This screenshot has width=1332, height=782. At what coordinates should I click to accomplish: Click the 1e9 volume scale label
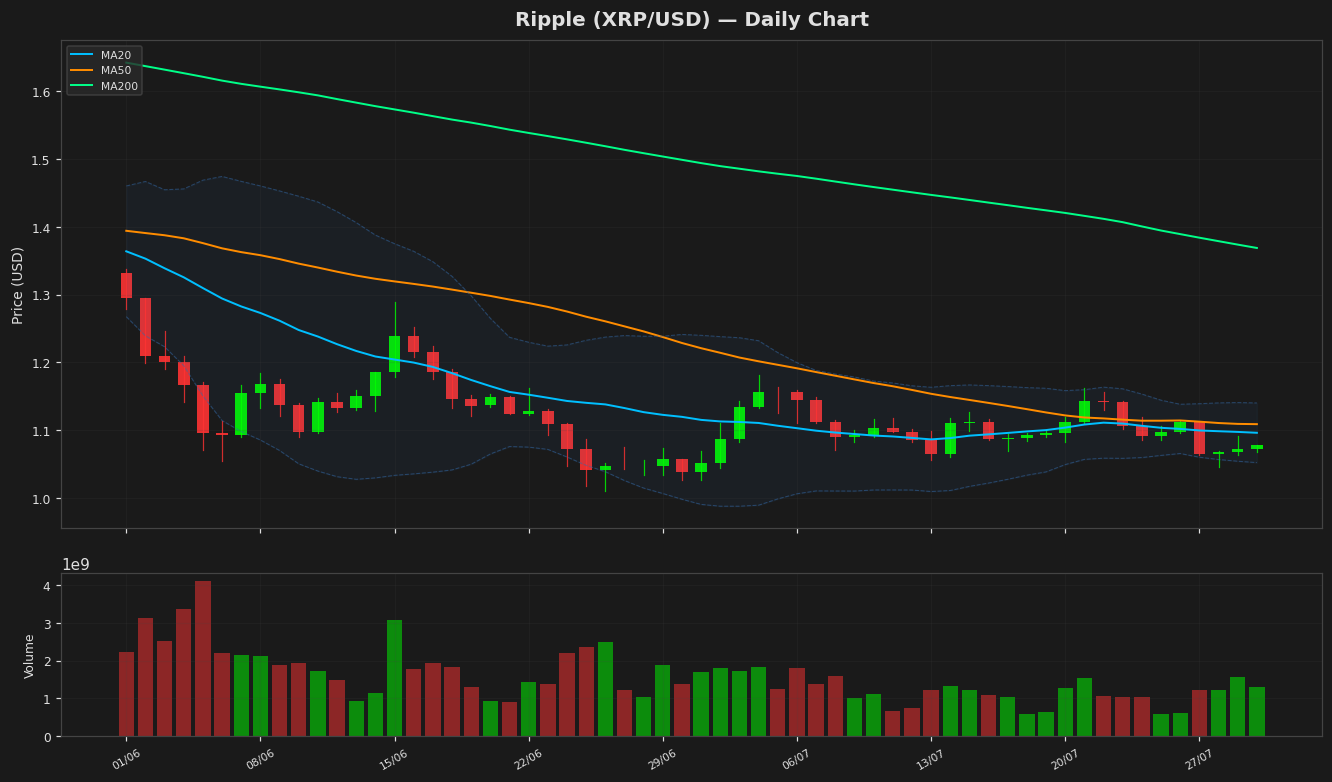click(x=76, y=565)
